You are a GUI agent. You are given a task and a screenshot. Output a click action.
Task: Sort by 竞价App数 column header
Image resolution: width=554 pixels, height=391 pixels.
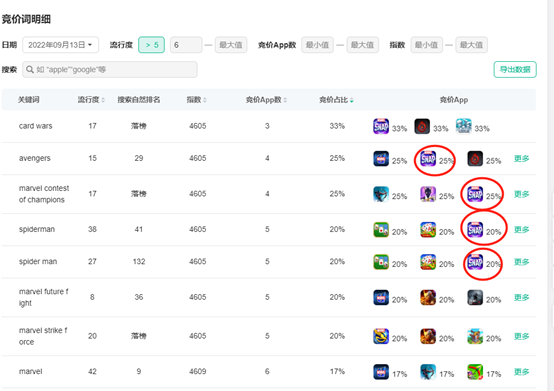pos(266,100)
